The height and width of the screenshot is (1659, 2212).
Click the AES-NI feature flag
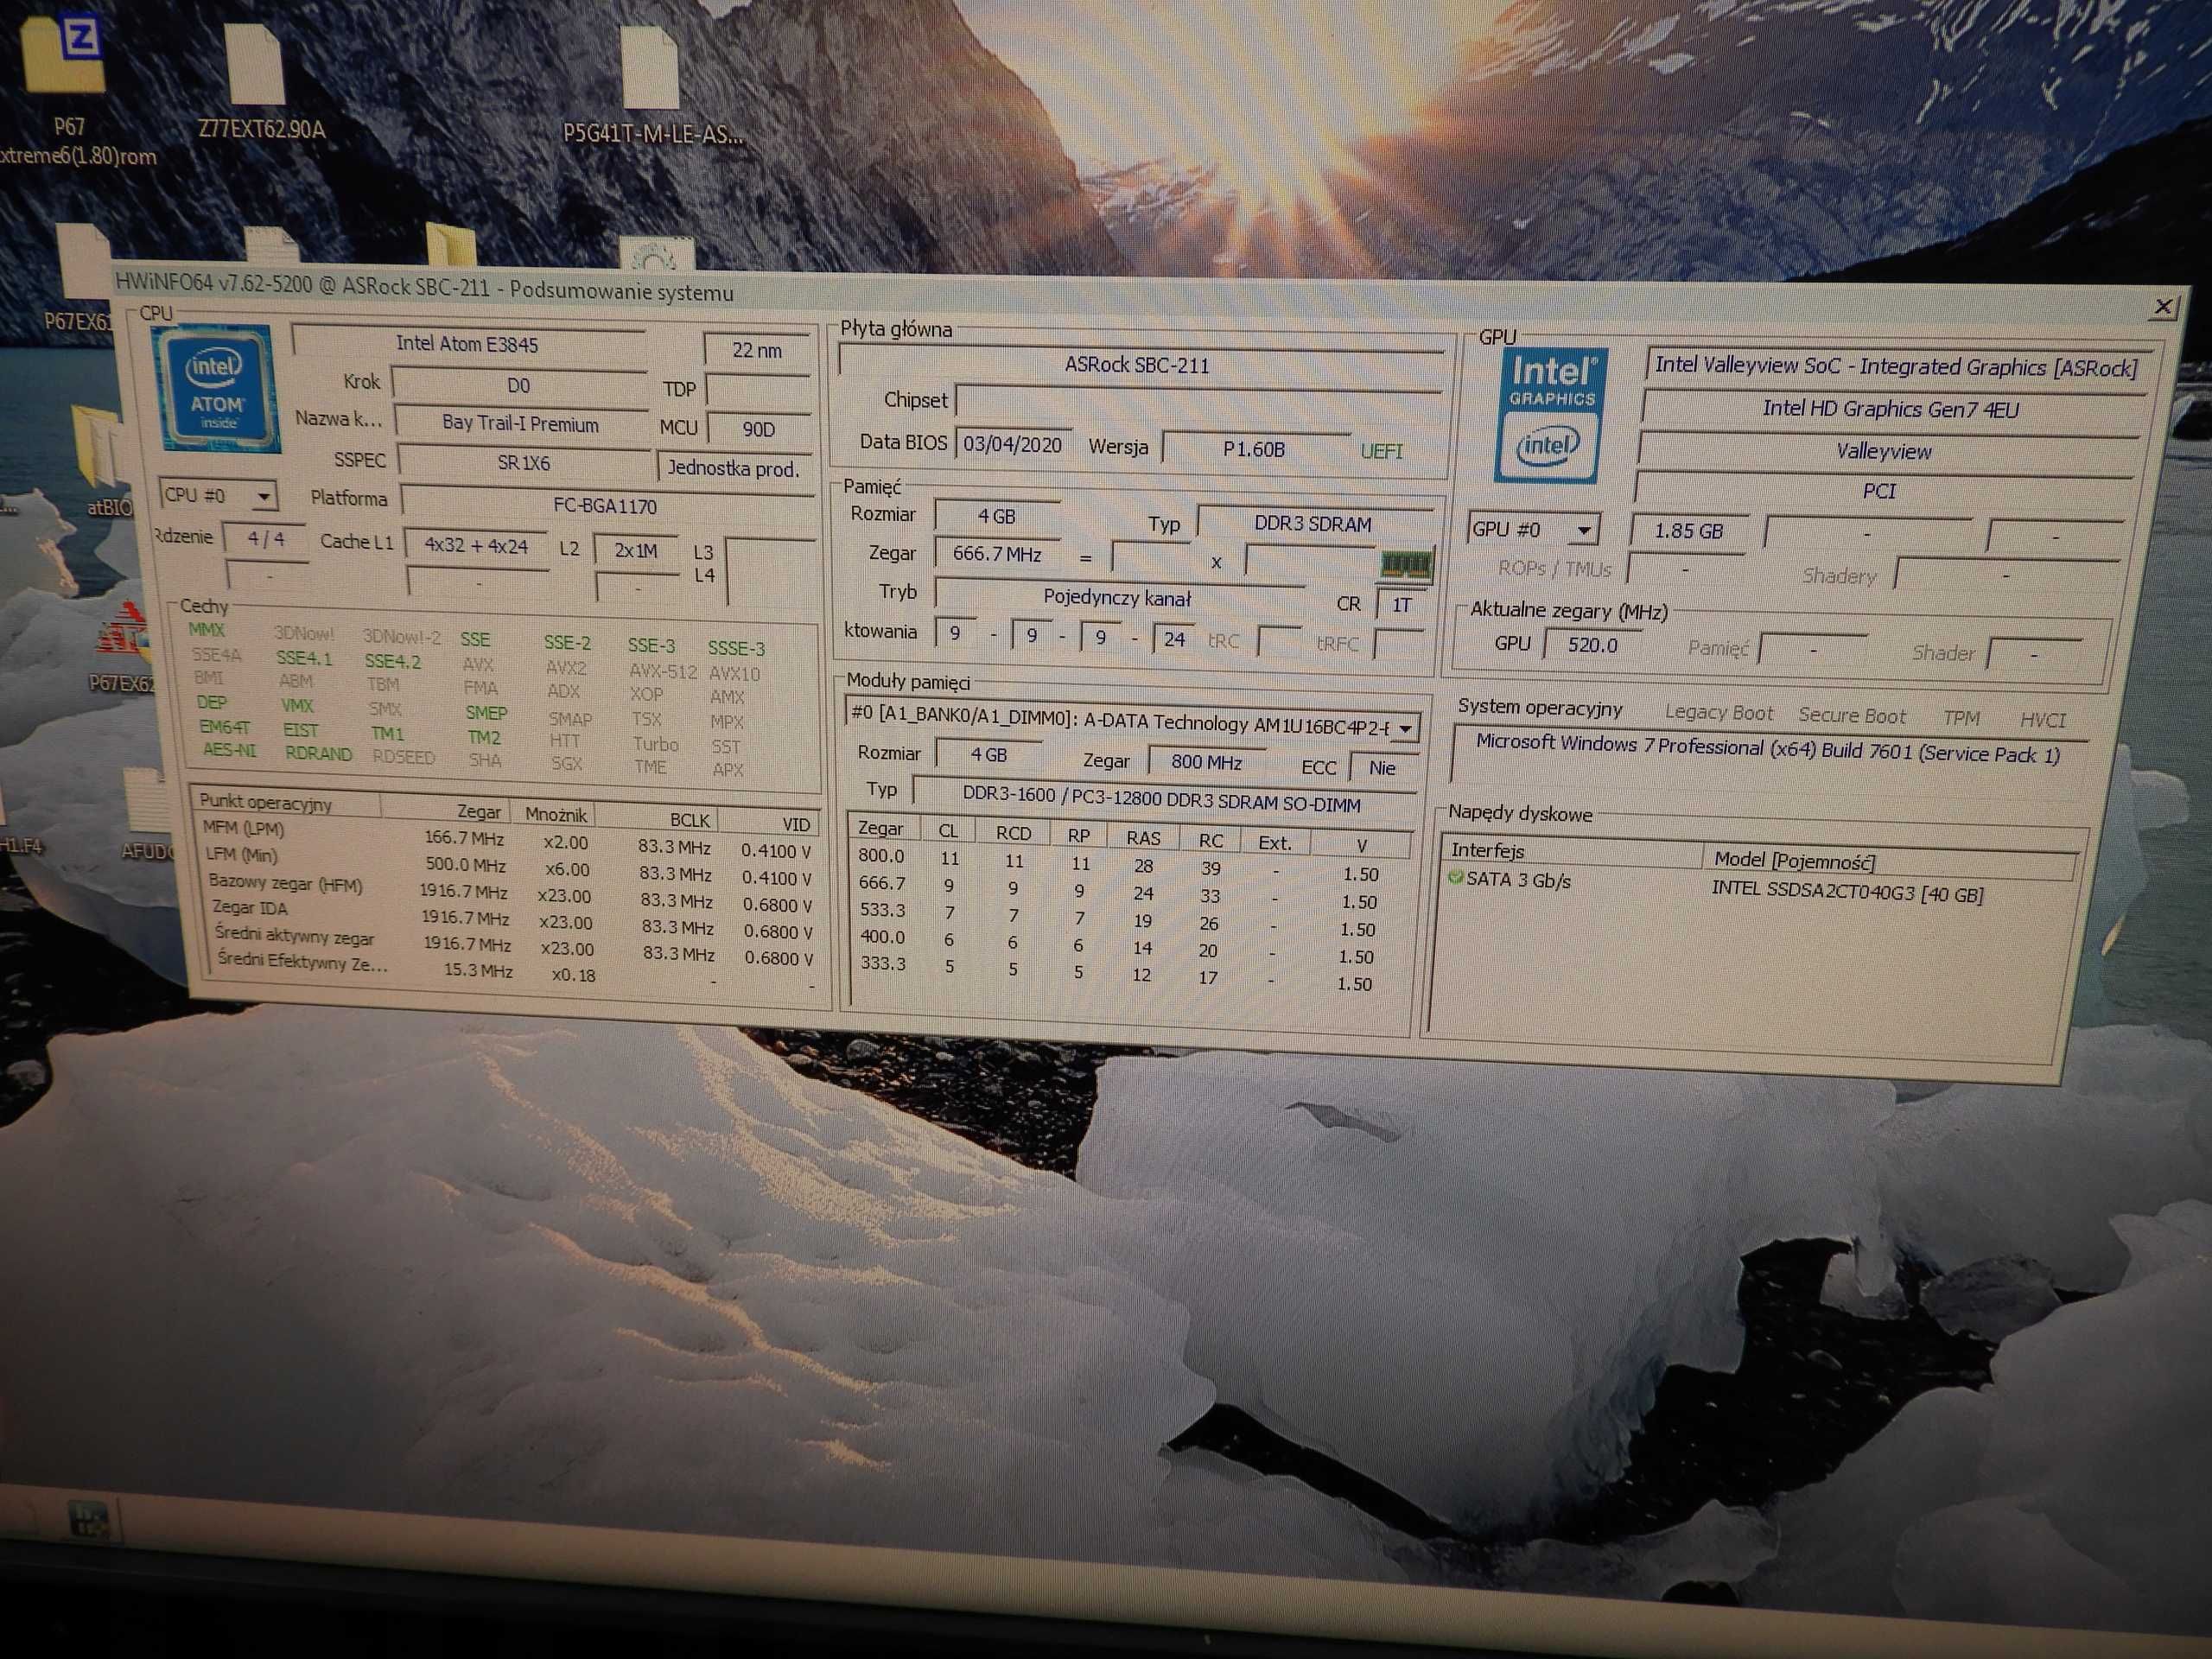[229, 750]
